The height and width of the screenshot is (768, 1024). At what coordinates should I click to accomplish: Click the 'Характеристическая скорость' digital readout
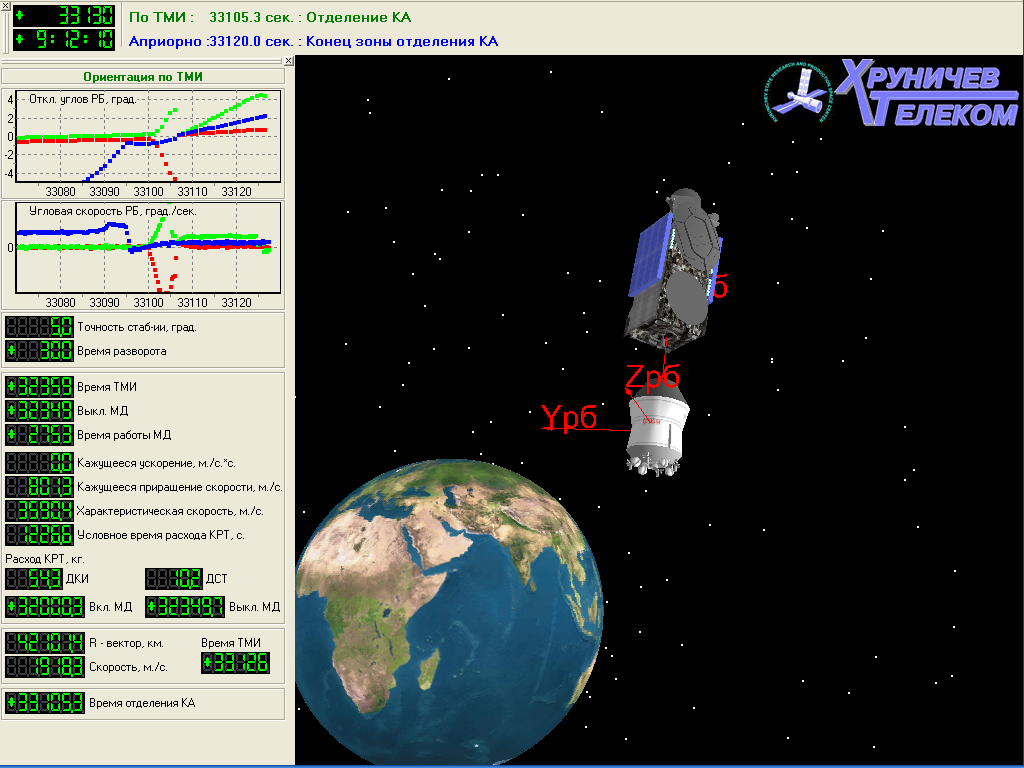(40, 511)
